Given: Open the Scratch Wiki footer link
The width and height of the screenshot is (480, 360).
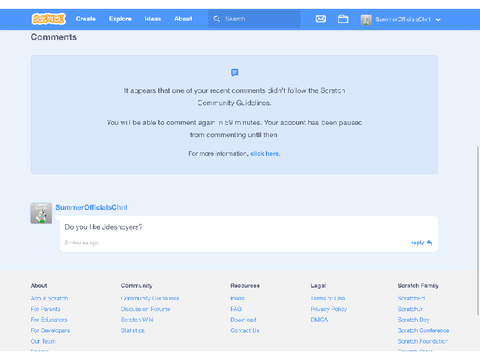Looking at the screenshot, I should pyautogui.click(x=137, y=320).
